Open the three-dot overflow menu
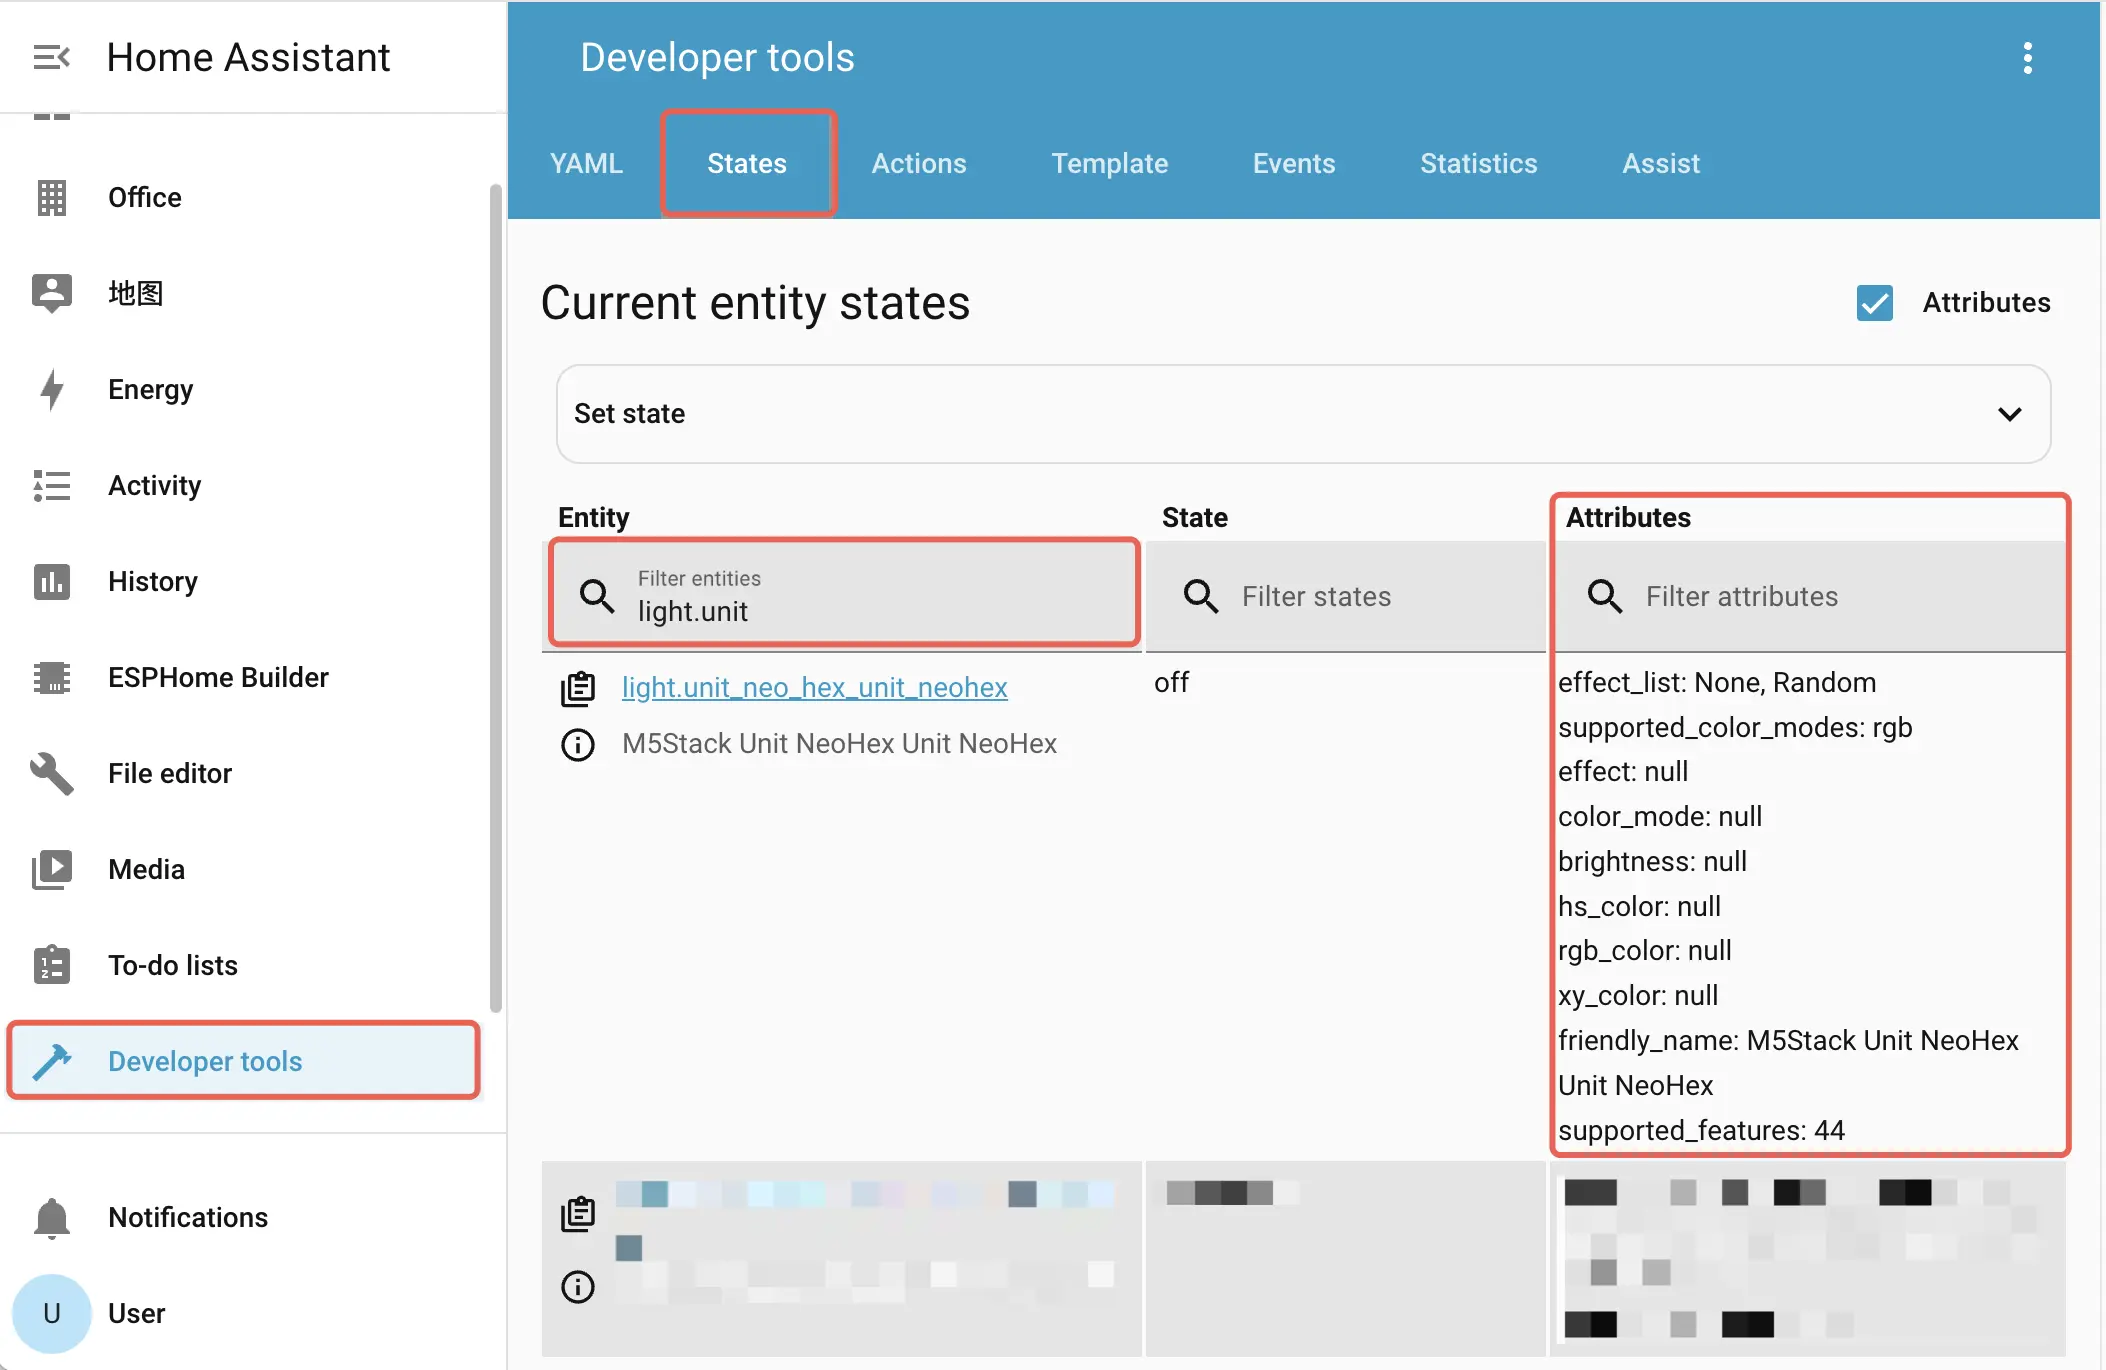The image size is (2106, 1370). tap(2027, 58)
